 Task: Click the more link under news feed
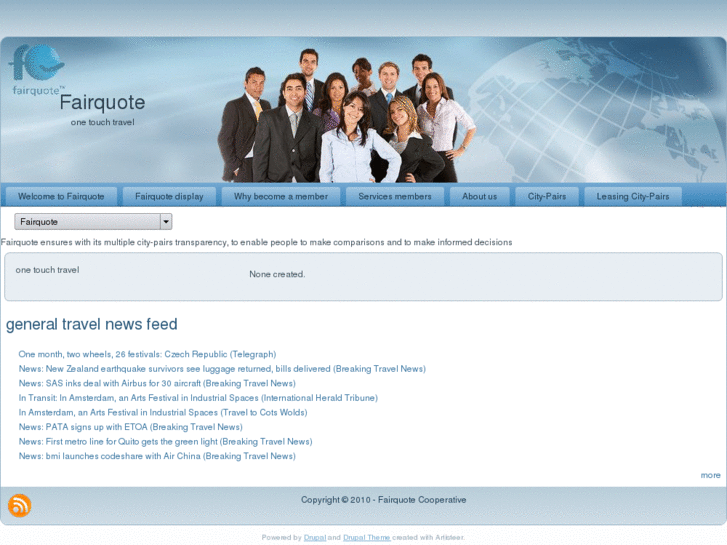tap(710, 475)
